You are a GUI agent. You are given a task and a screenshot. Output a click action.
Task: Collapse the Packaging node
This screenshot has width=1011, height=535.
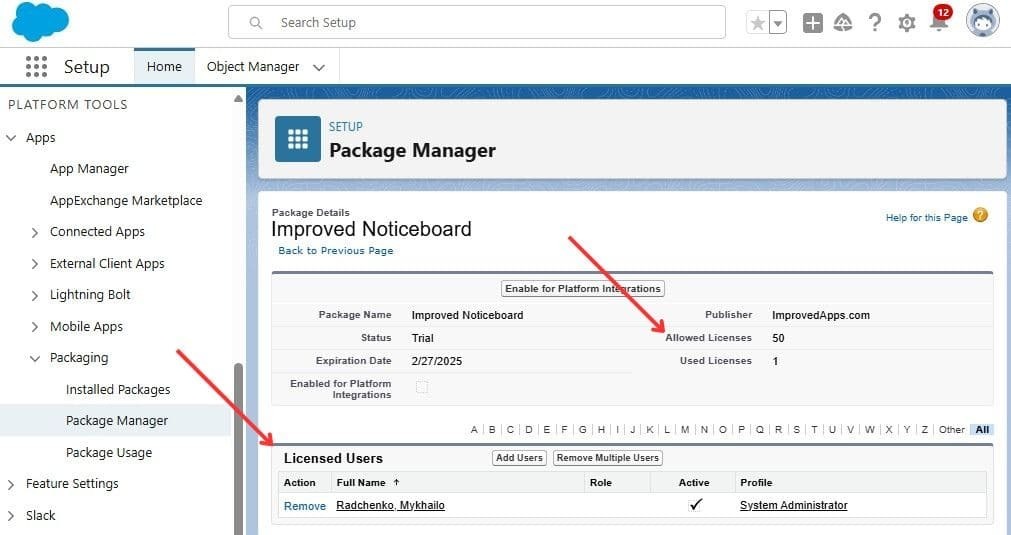tap(35, 358)
